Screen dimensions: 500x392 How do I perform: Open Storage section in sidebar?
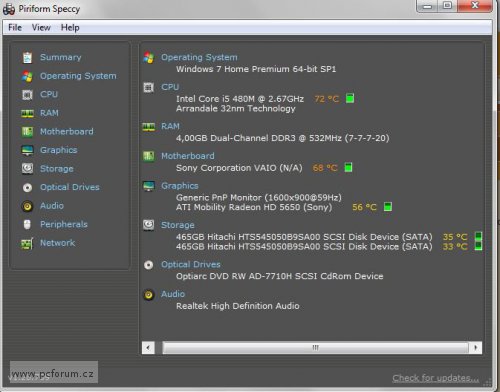(x=57, y=169)
